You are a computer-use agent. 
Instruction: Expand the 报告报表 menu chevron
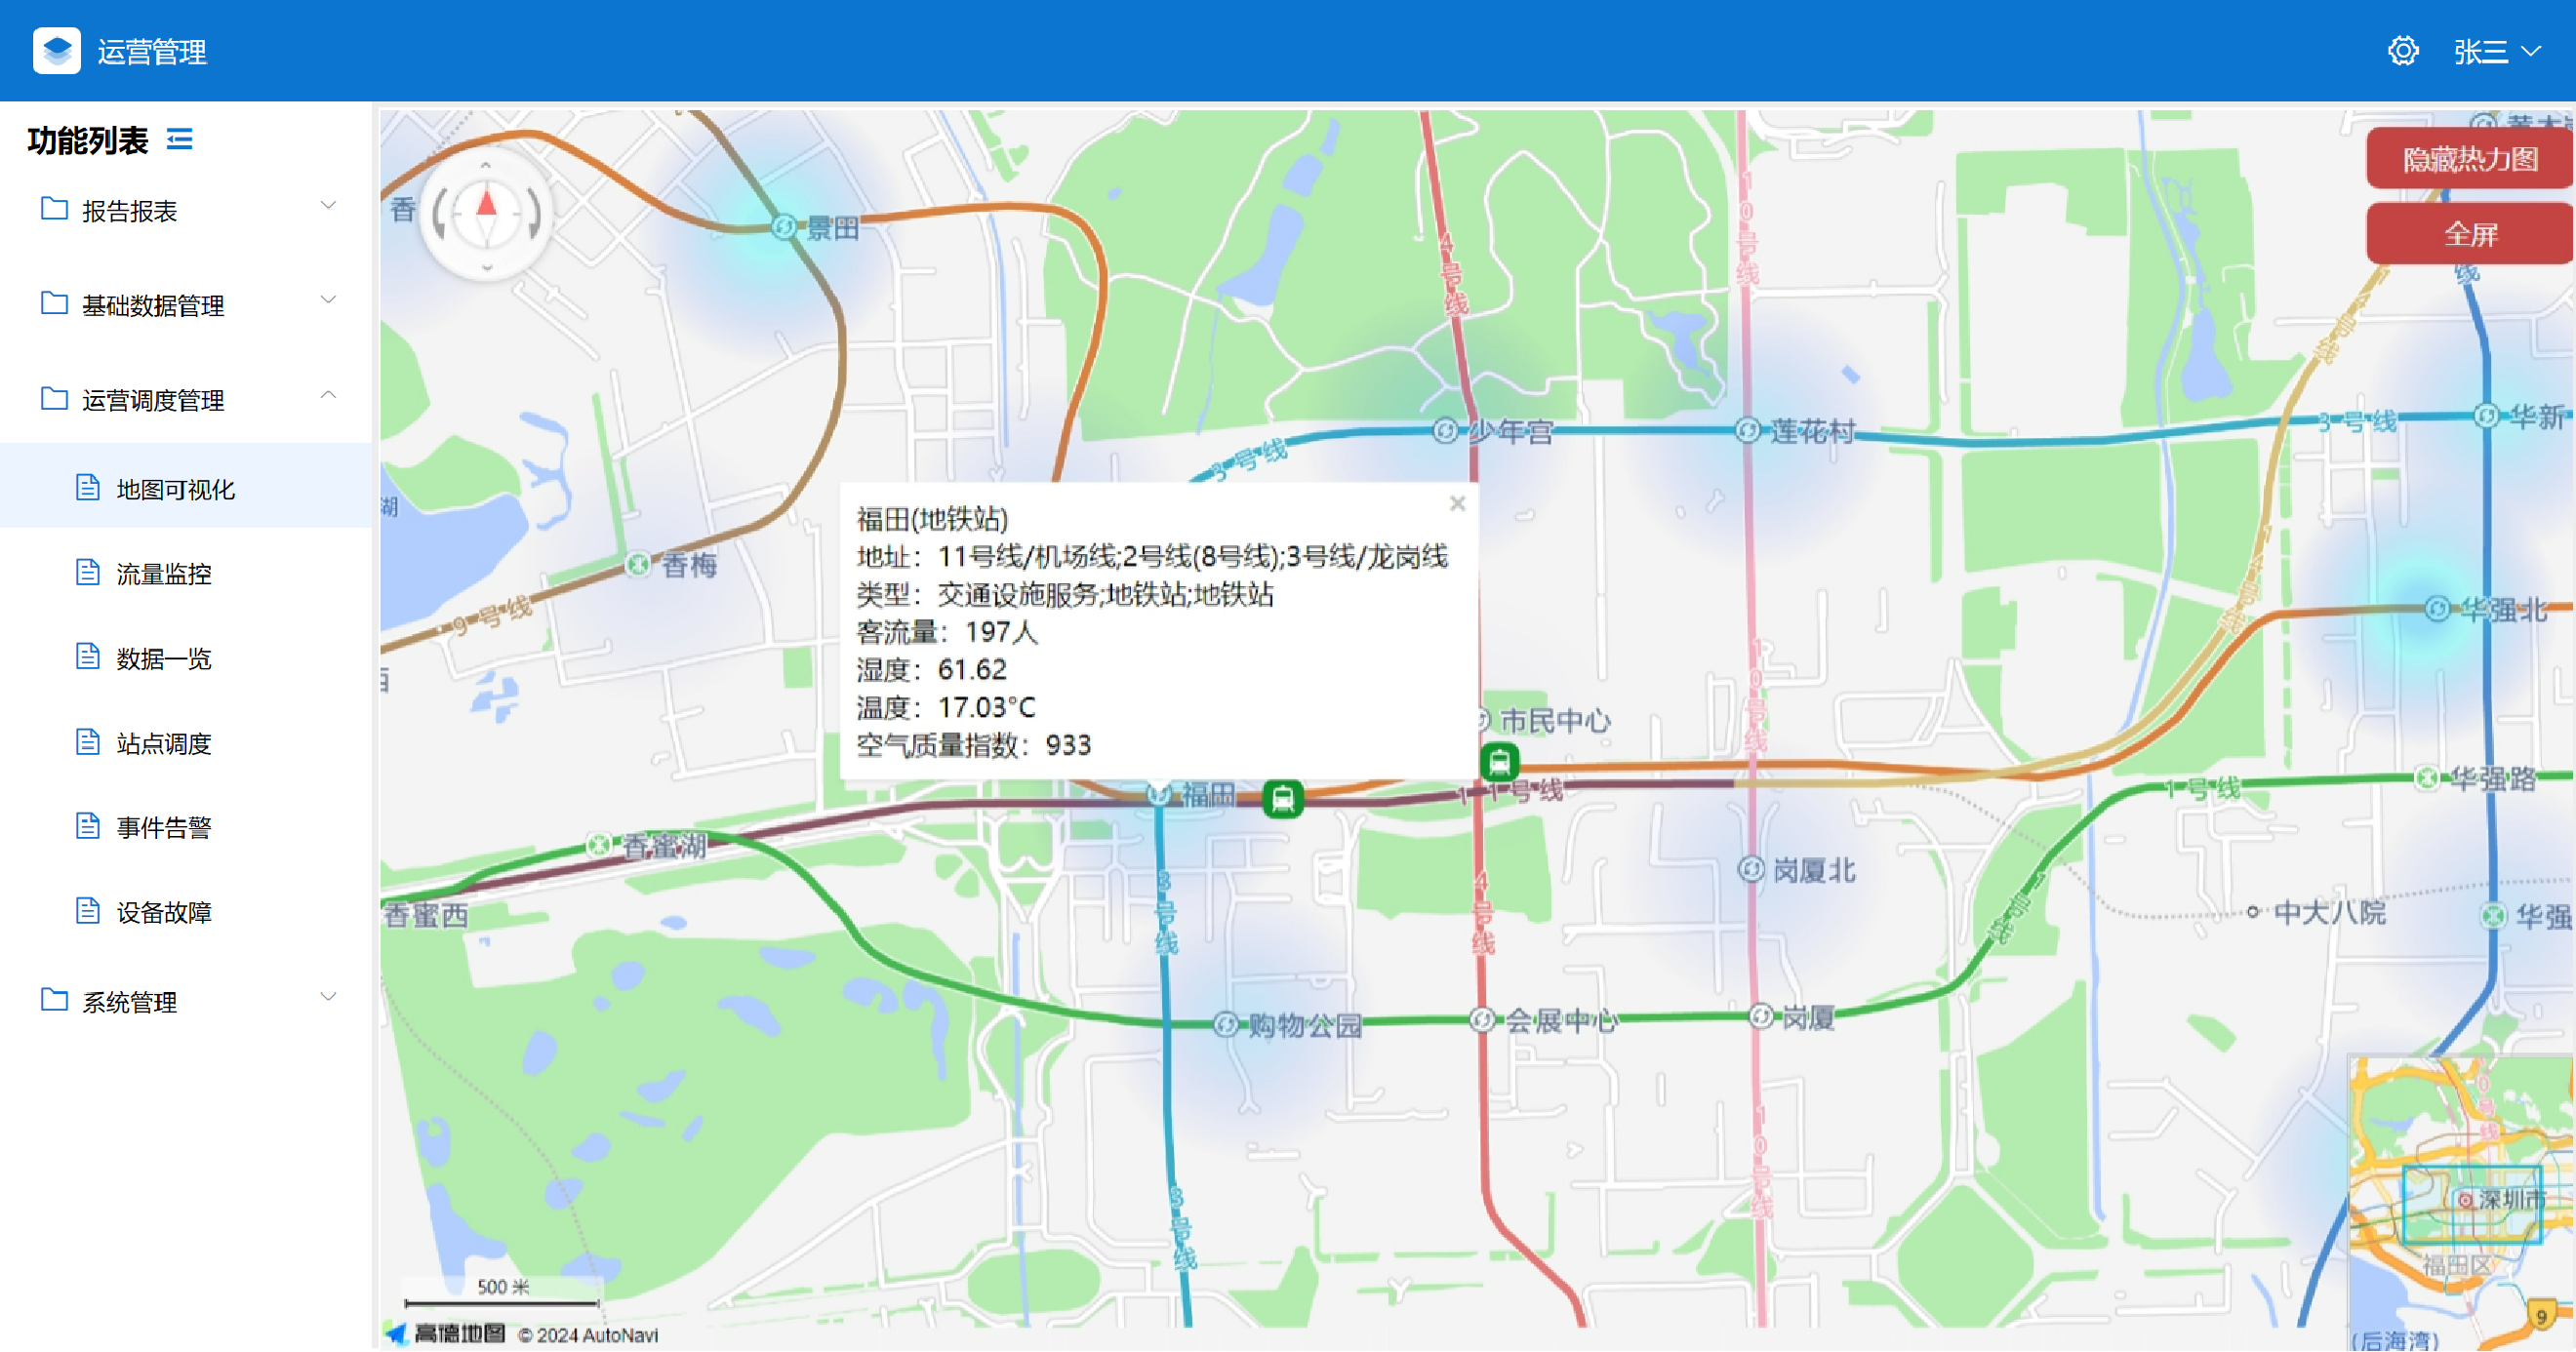point(328,206)
